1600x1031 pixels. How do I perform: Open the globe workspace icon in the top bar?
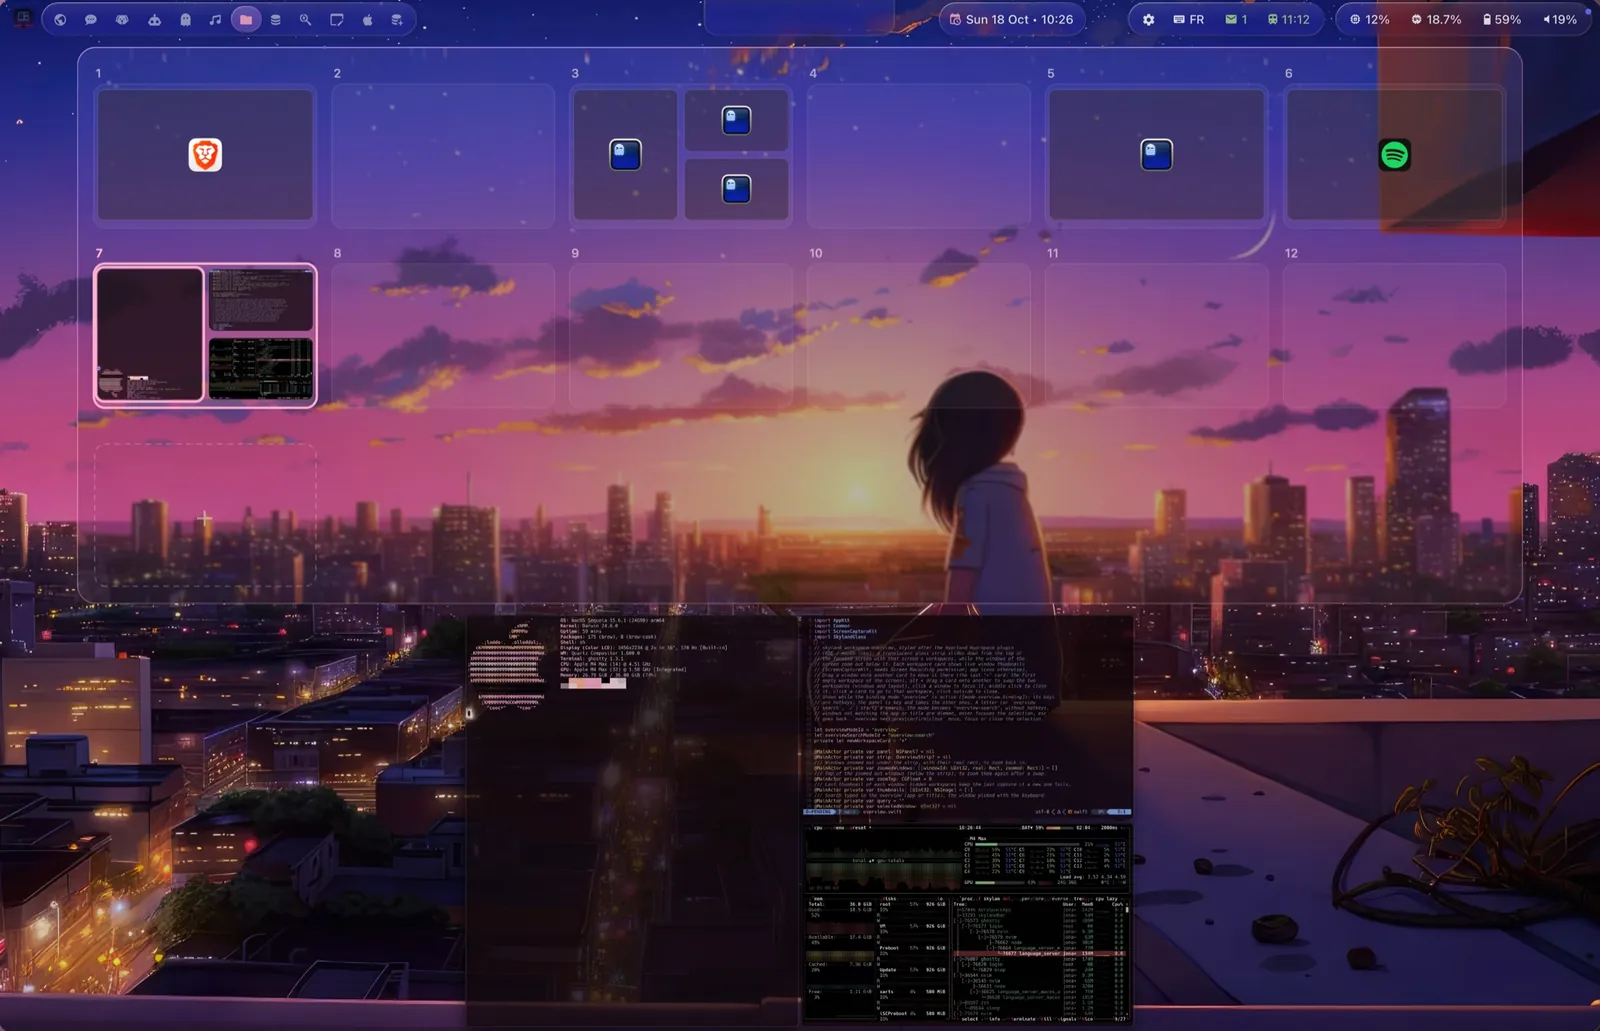coord(60,19)
